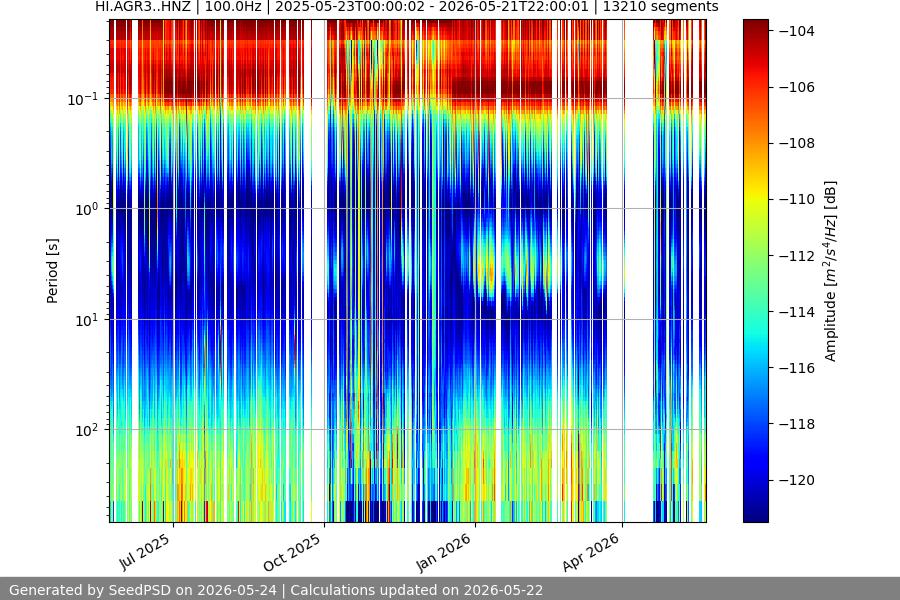Click the -118 colorbar tick value

pos(797,424)
